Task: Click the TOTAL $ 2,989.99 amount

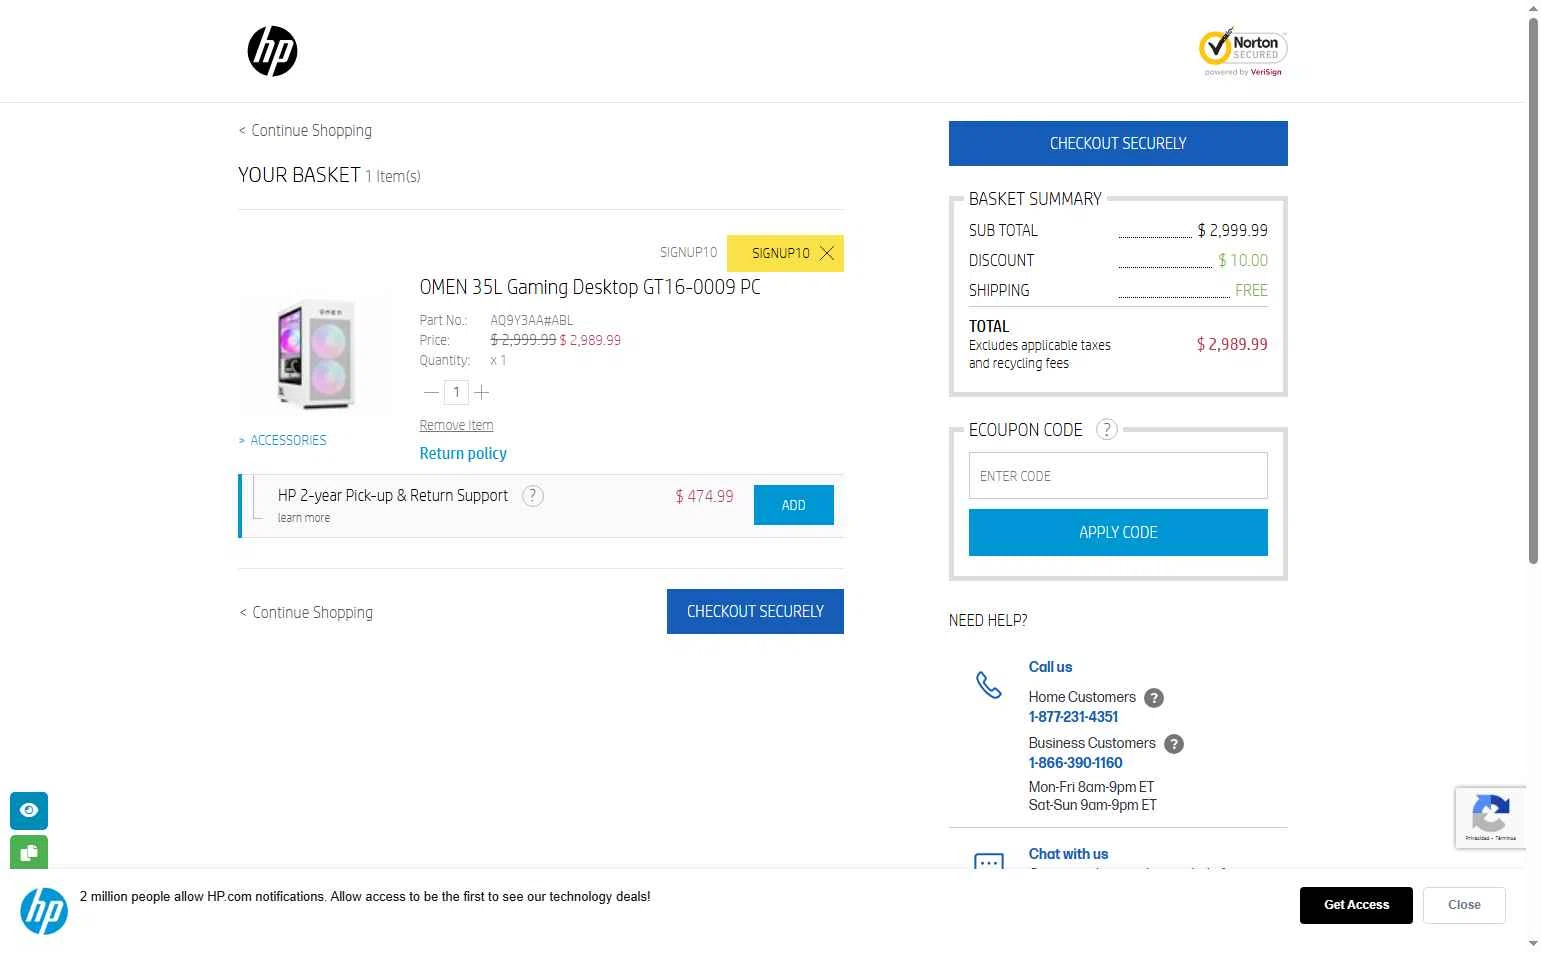Action: tap(1232, 344)
